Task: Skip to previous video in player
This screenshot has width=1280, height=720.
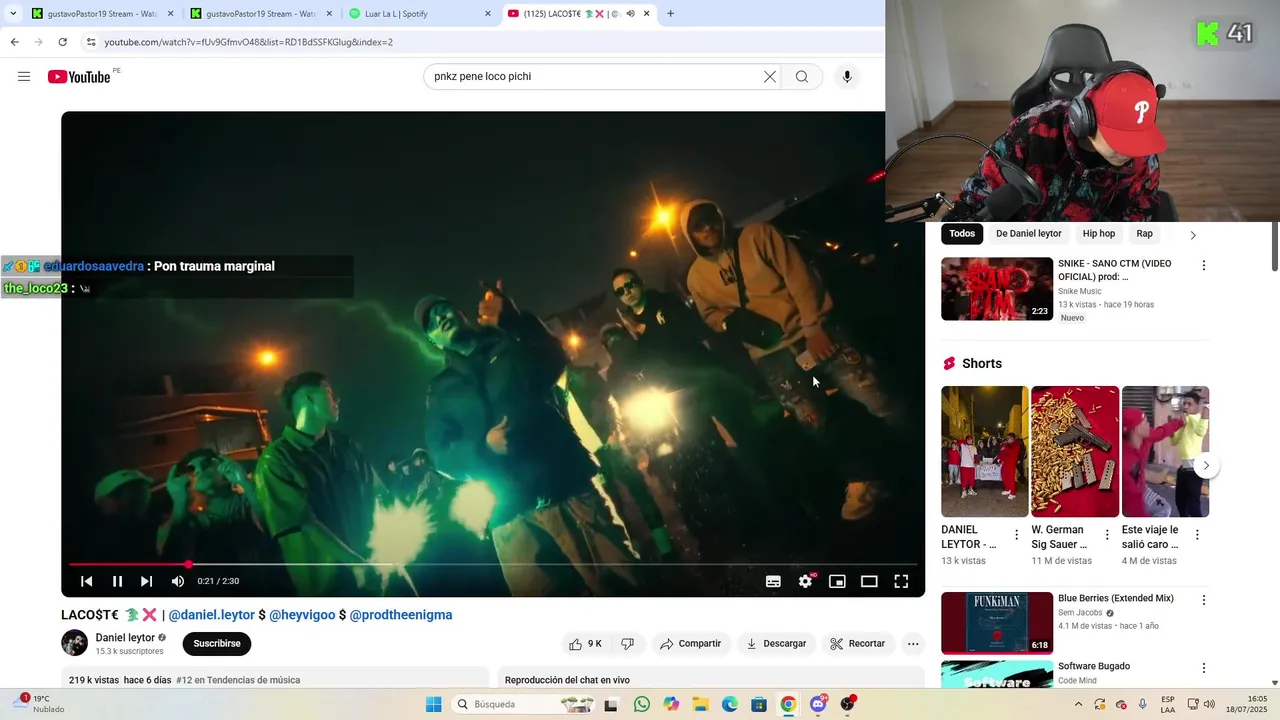Action: coord(87,581)
